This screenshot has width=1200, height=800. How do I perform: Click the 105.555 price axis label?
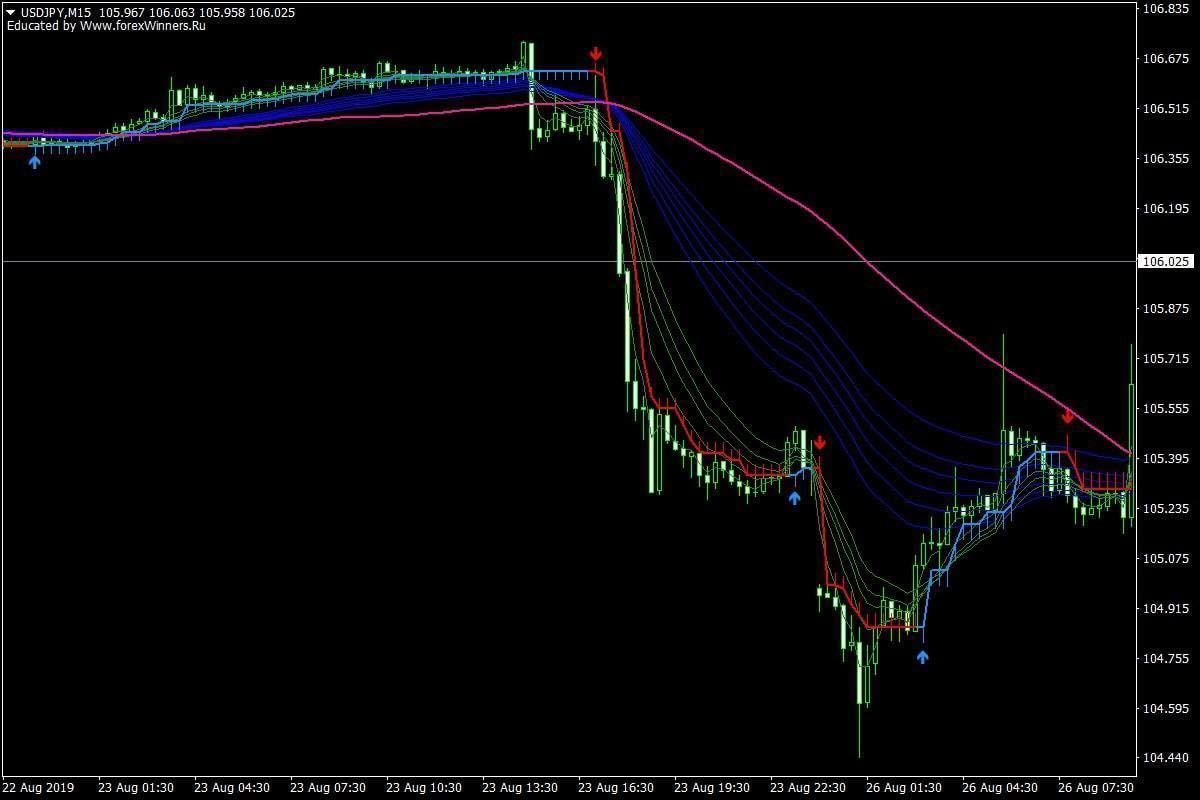[x=1166, y=409]
